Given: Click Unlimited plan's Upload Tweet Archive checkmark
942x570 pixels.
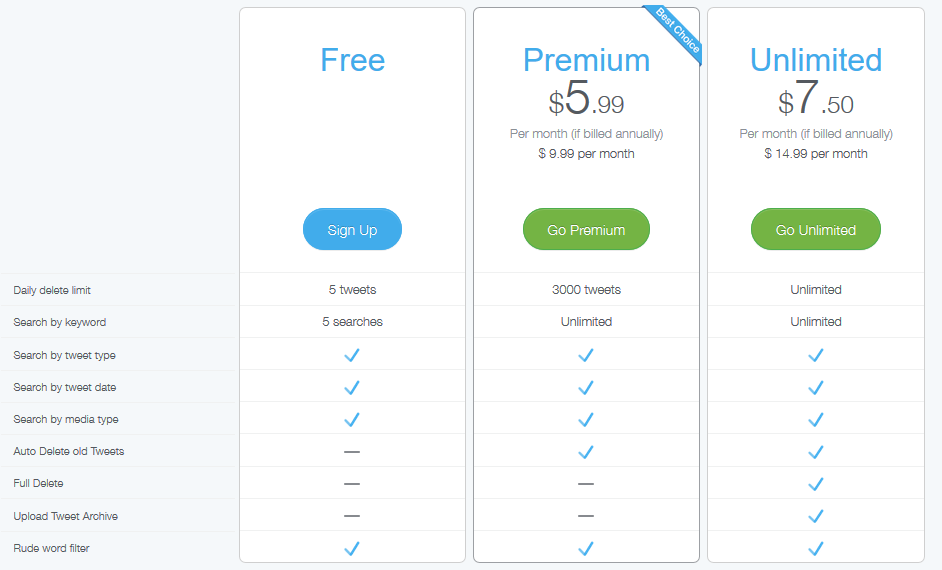Looking at the screenshot, I should tap(816, 516).
